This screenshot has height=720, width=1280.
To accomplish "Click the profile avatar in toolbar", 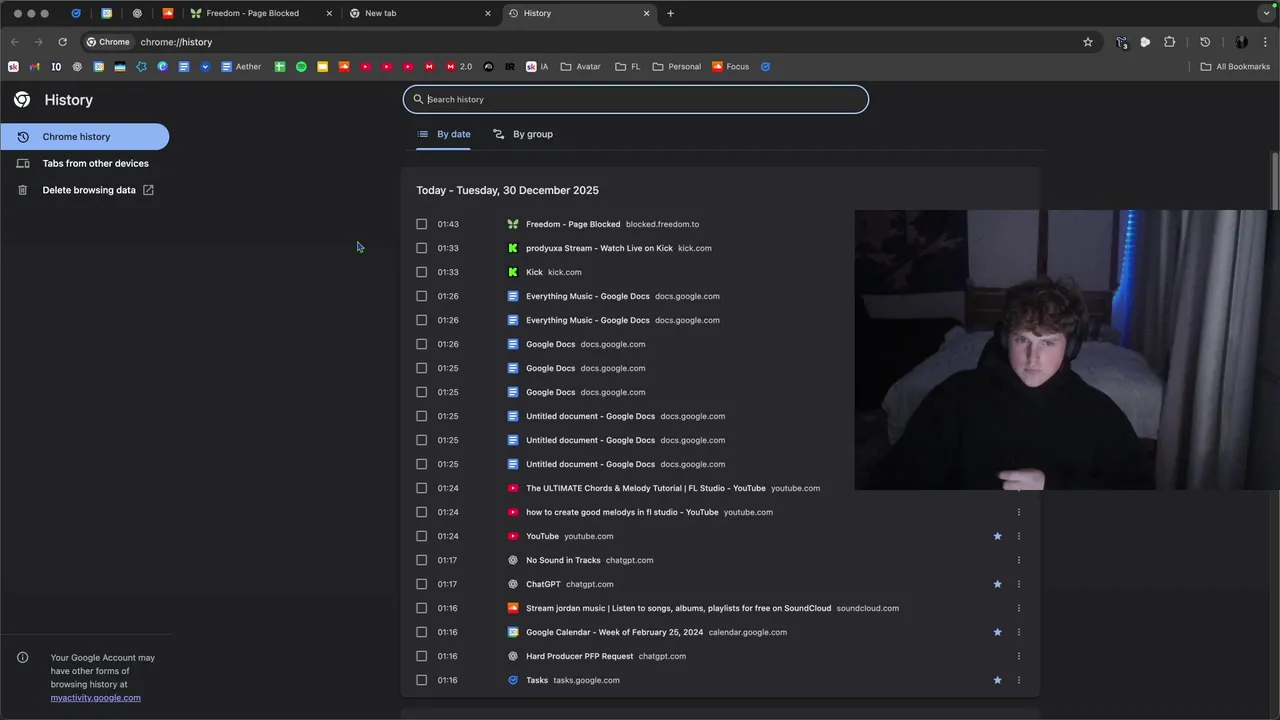I will pos(1241,42).
